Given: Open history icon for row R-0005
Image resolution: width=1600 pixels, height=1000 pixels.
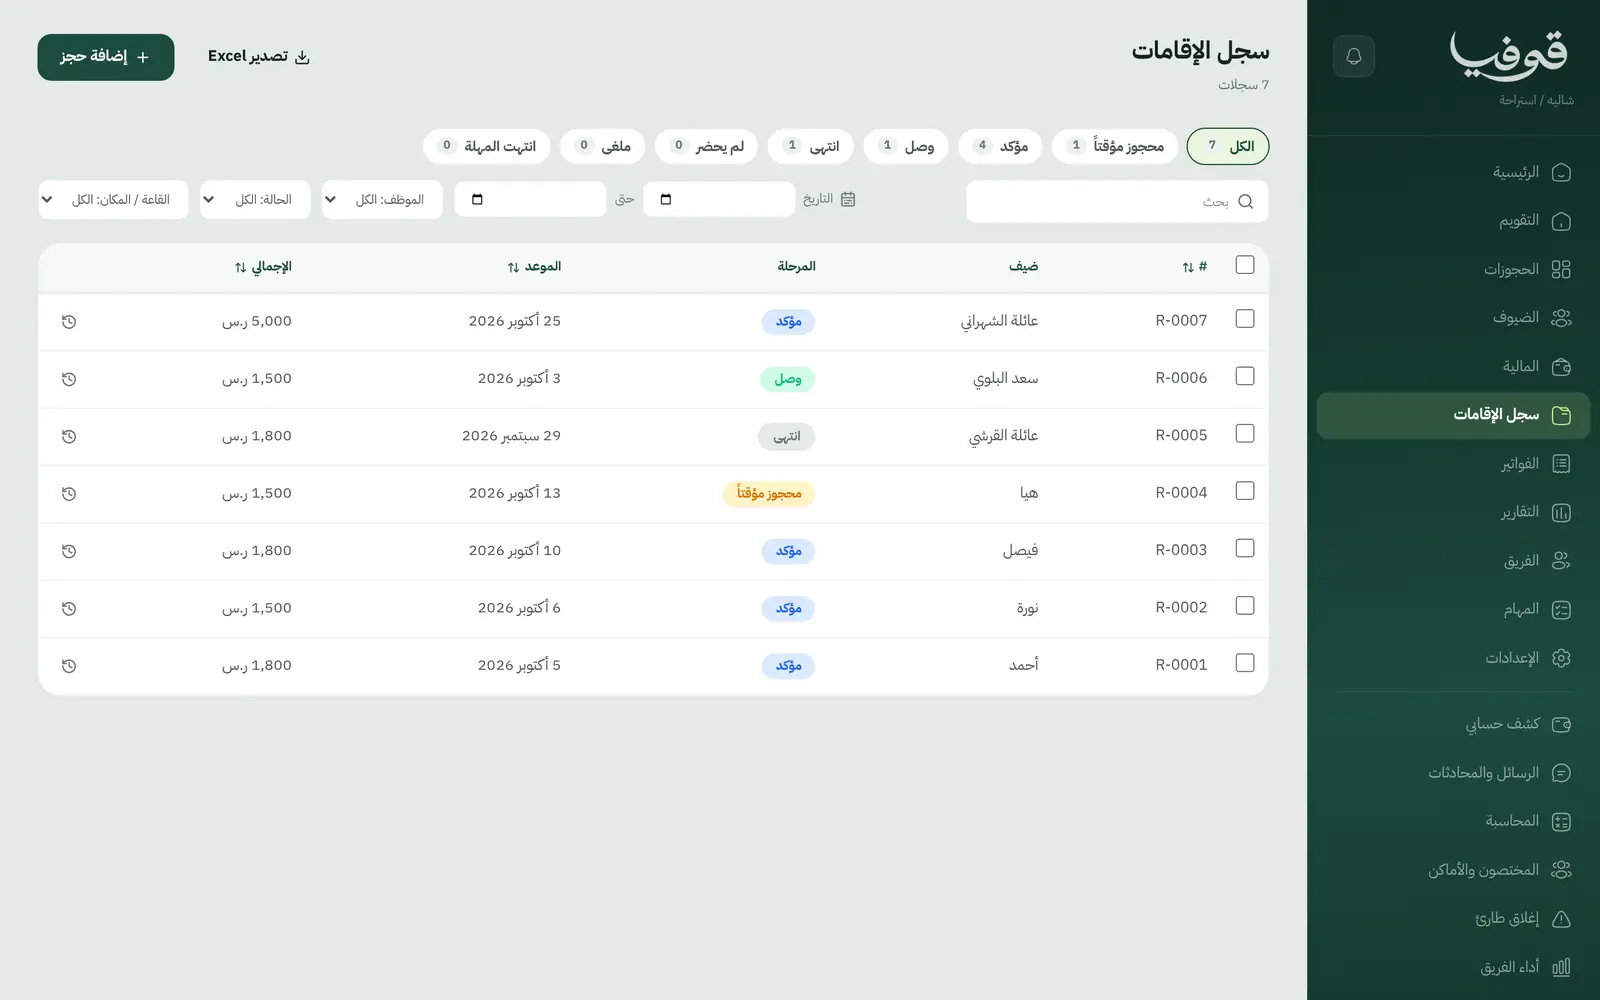Looking at the screenshot, I should click(x=69, y=437).
